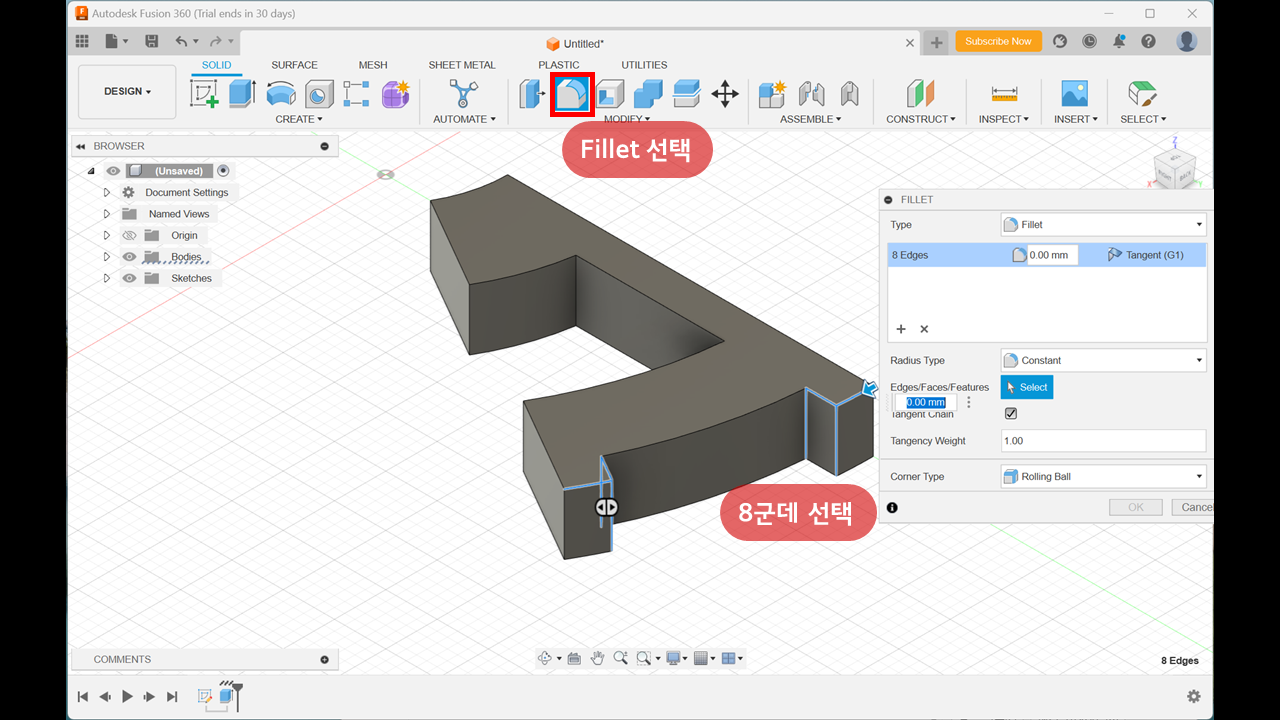This screenshot has height=720, width=1280.
Task: Open the CREATE menu
Action: [x=299, y=119]
